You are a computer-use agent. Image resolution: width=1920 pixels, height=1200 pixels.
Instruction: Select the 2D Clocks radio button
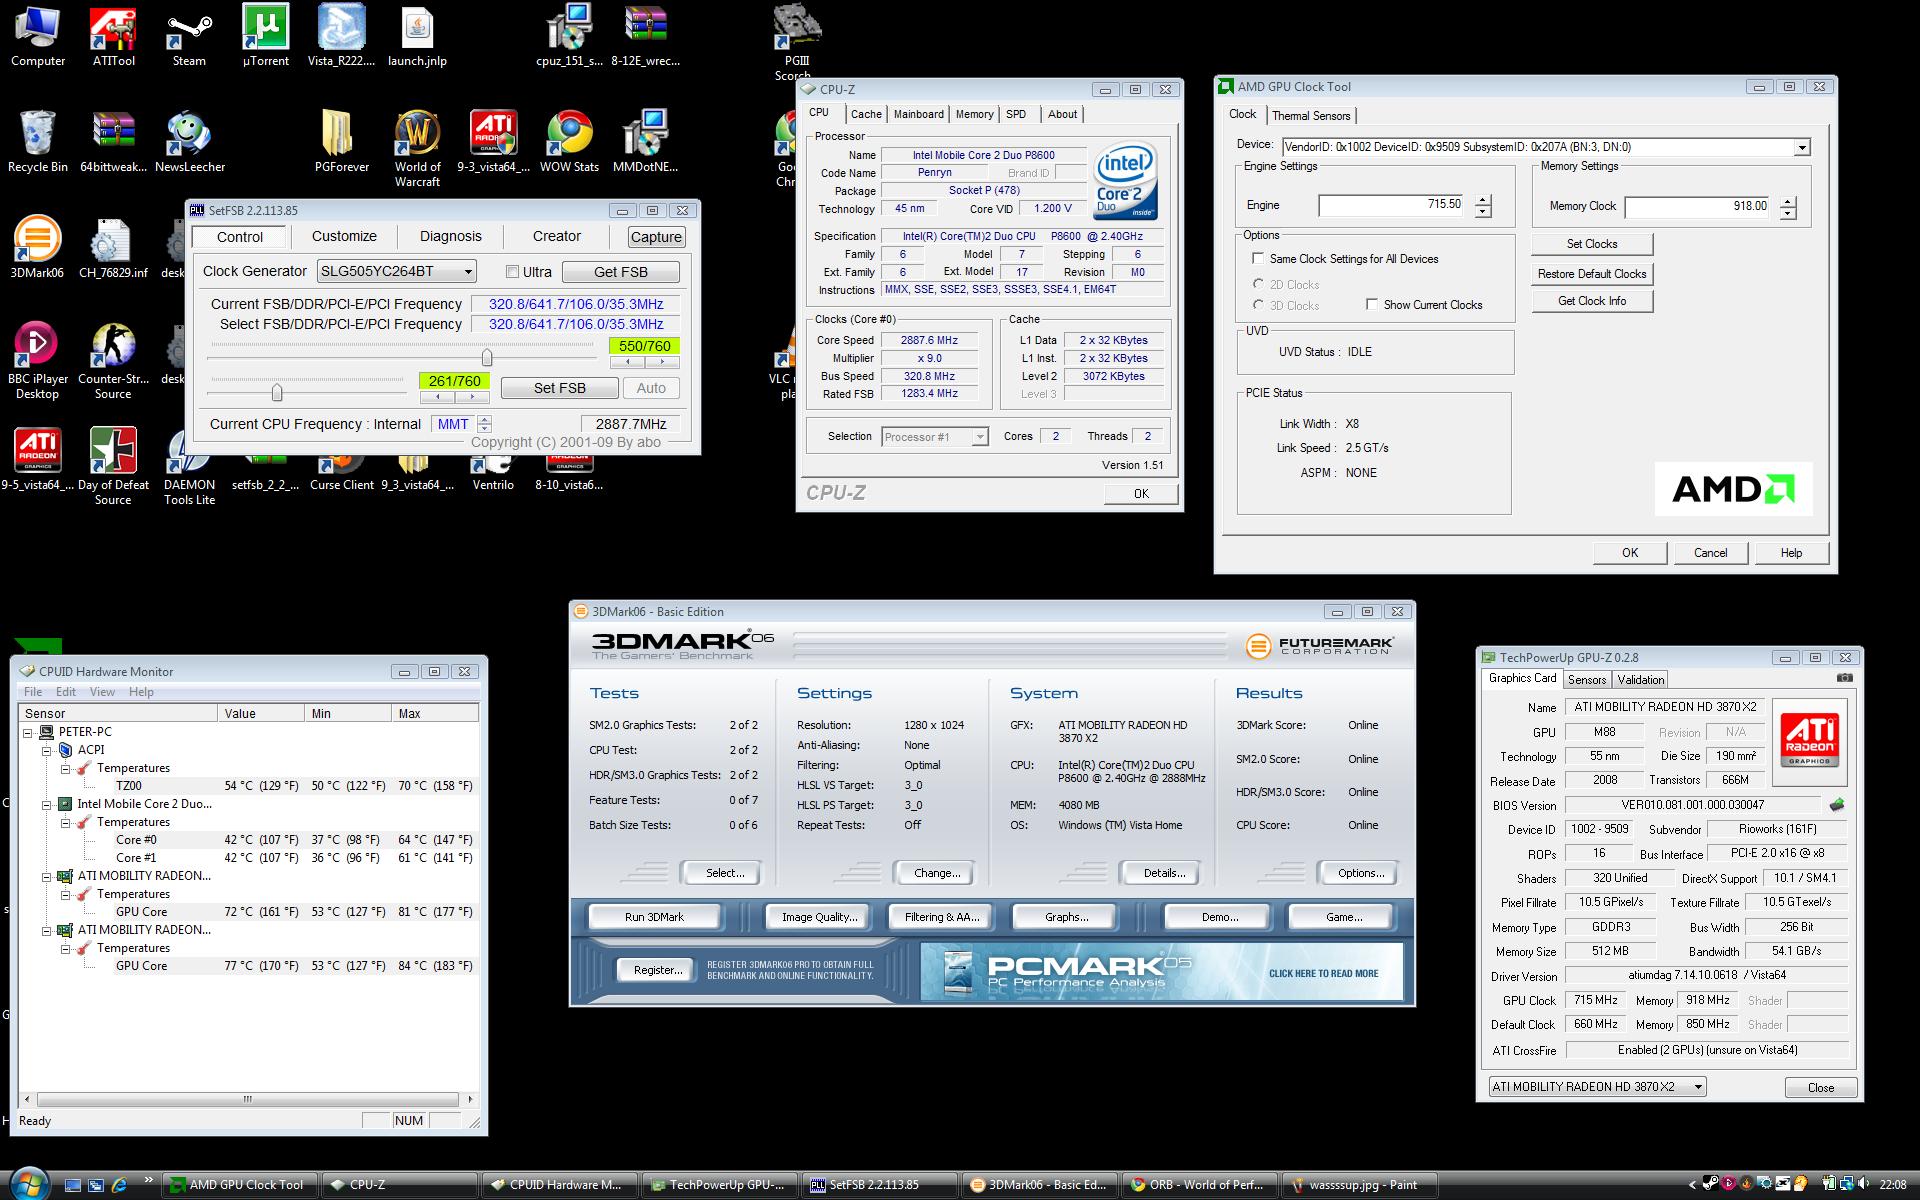point(1258,284)
